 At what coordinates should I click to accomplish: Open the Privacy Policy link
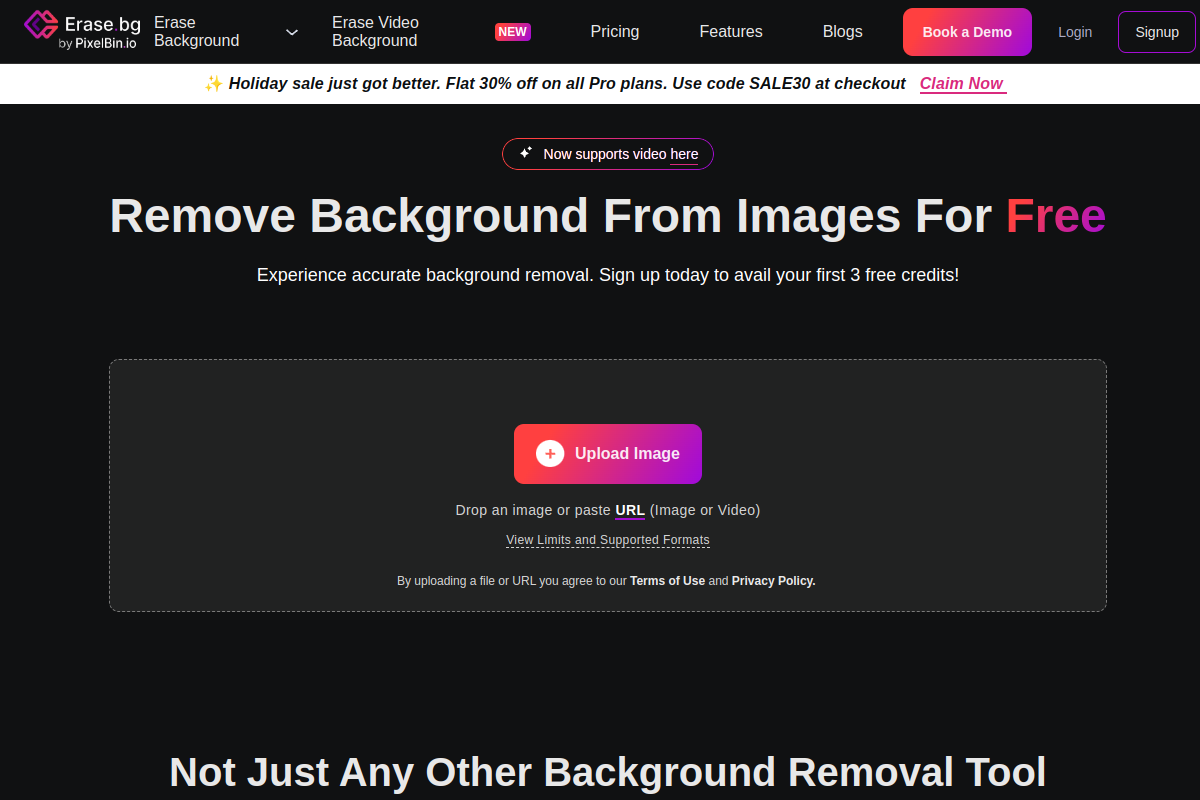click(x=773, y=581)
